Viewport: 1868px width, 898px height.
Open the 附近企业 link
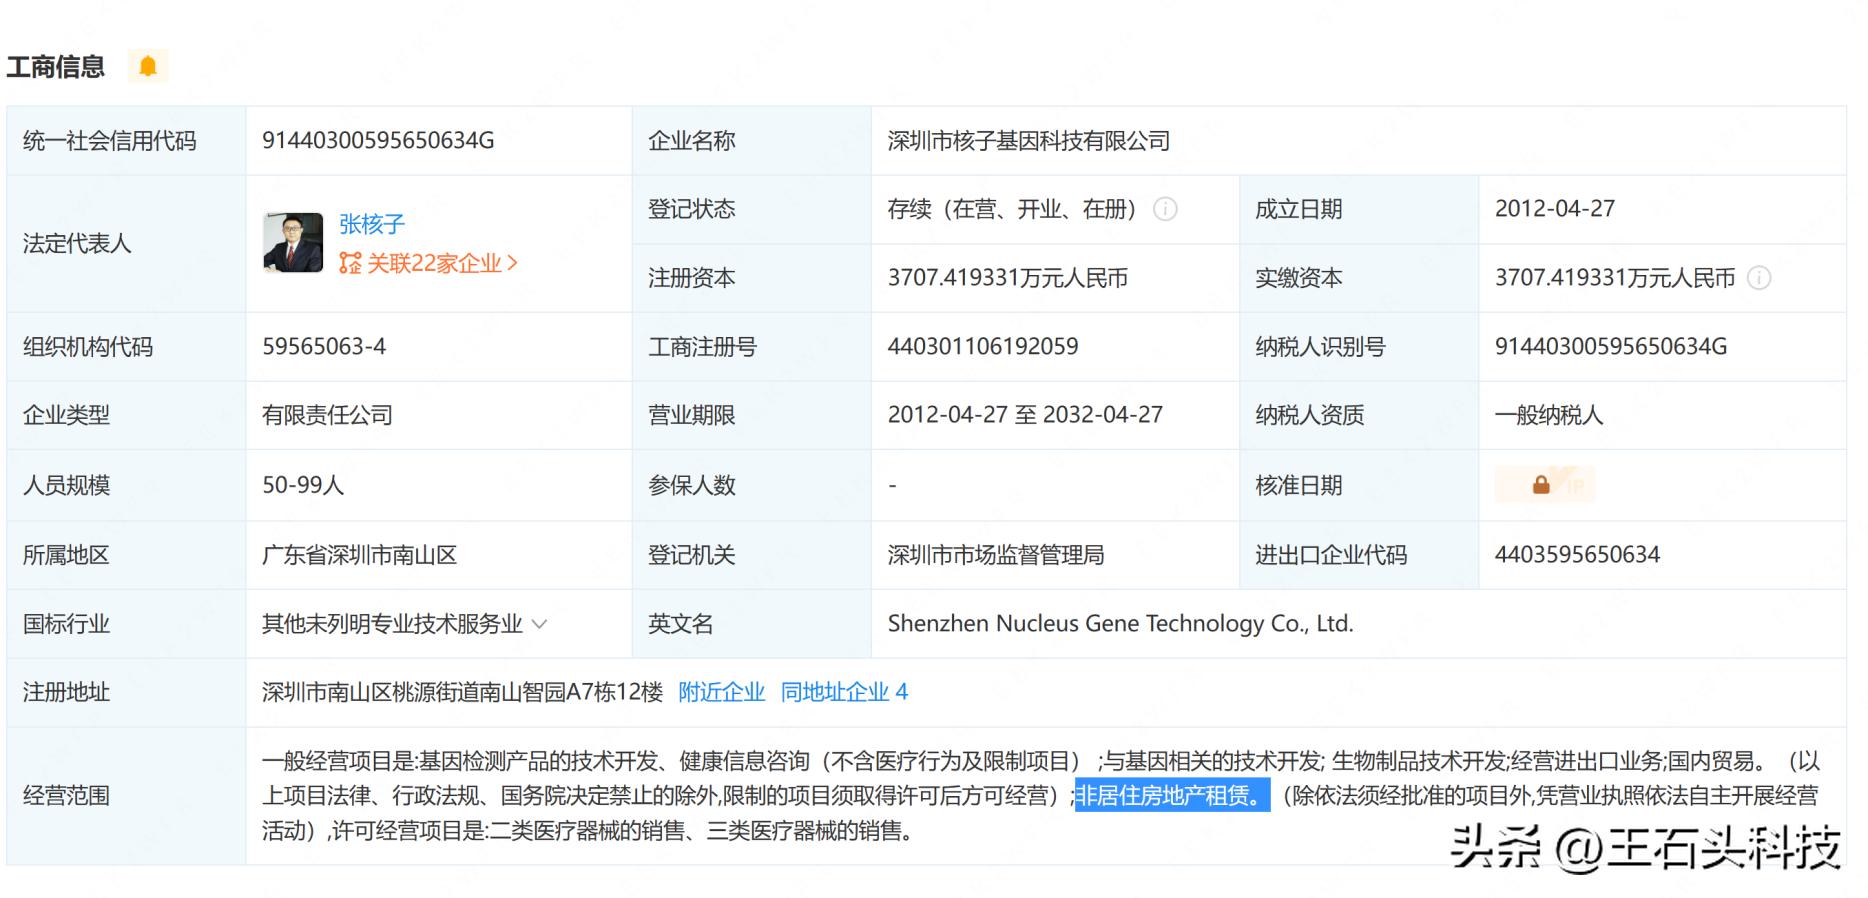[x=721, y=692]
